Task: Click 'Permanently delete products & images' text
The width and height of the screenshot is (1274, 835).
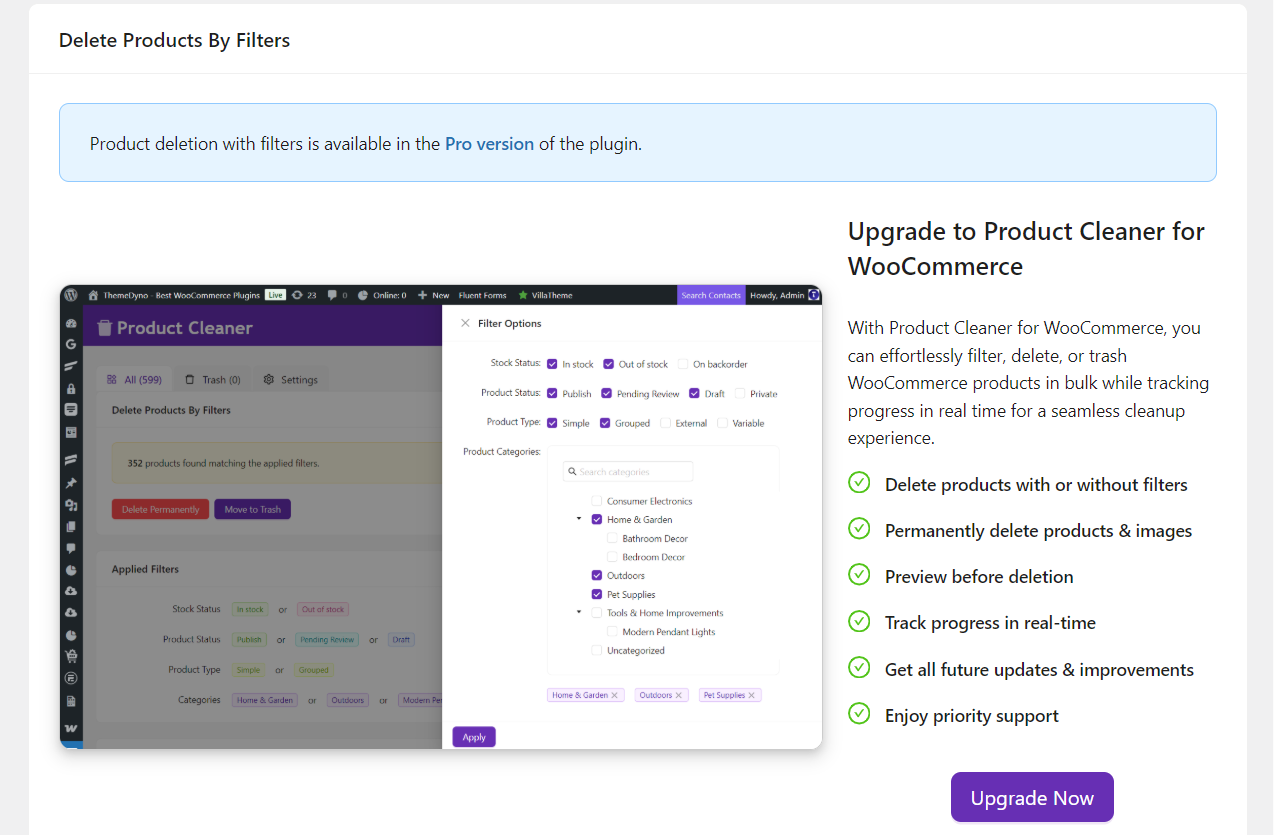Action: pyautogui.click(x=1038, y=531)
